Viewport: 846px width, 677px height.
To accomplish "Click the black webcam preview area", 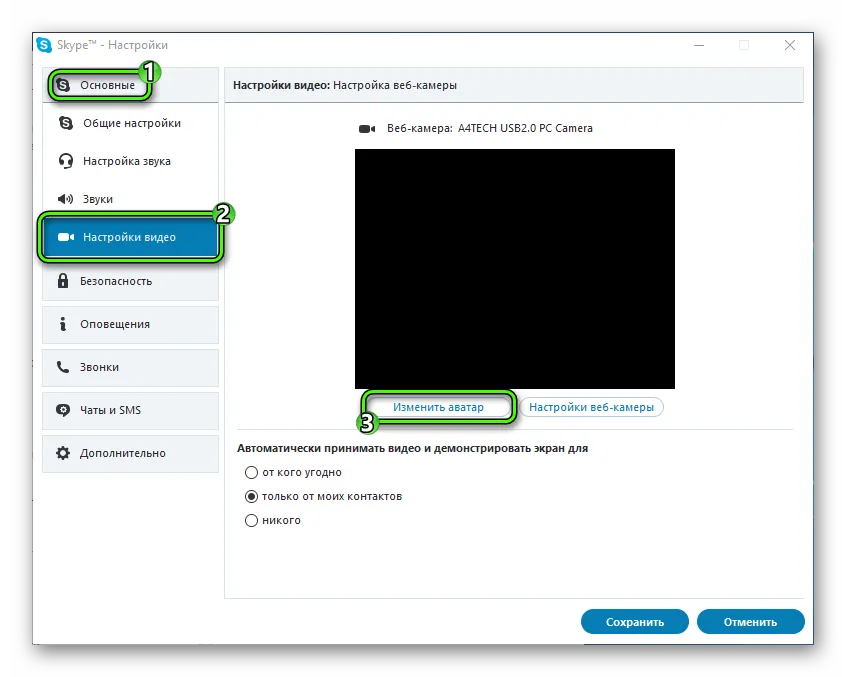I will (515, 269).
